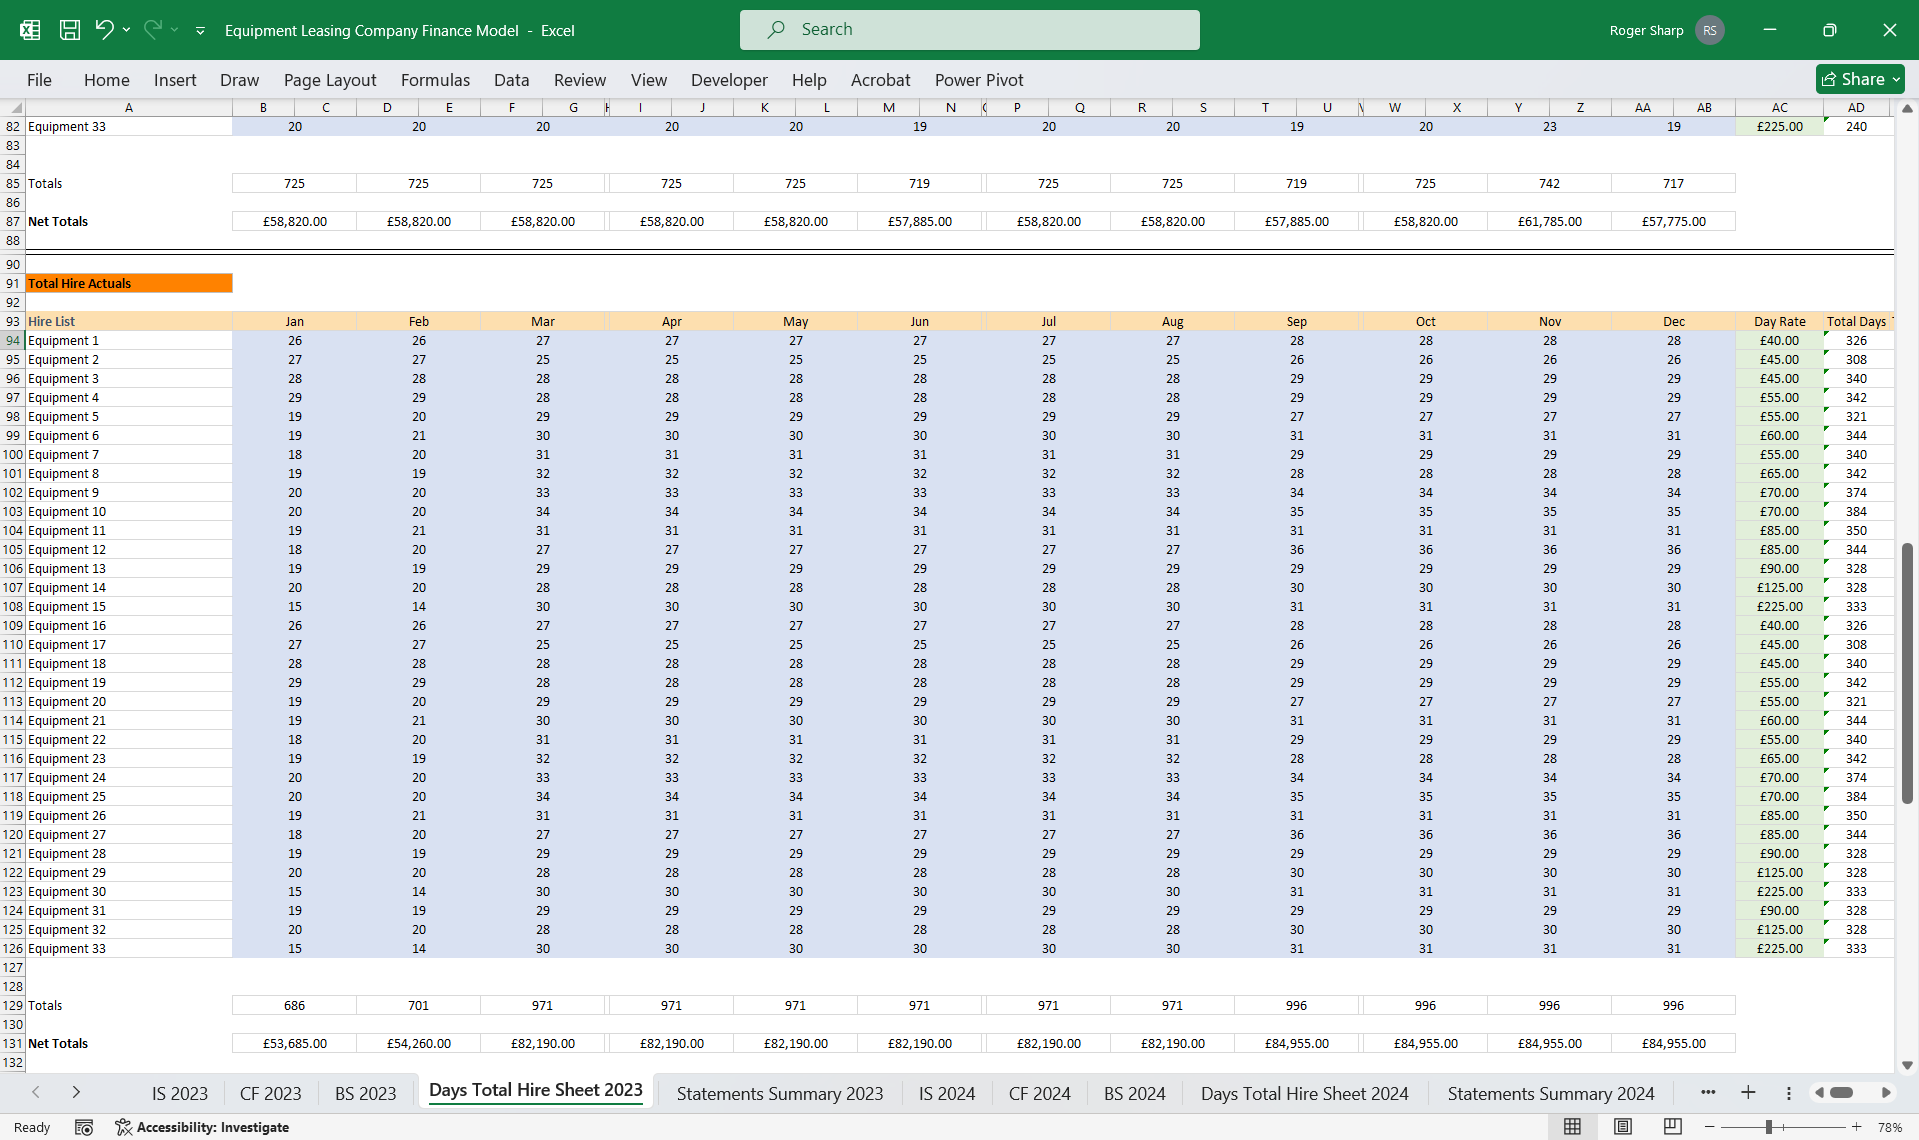Show more sheet tabs ellipsis
Image resolution: width=1919 pixels, height=1140 pixels.
(1707, 1092)
